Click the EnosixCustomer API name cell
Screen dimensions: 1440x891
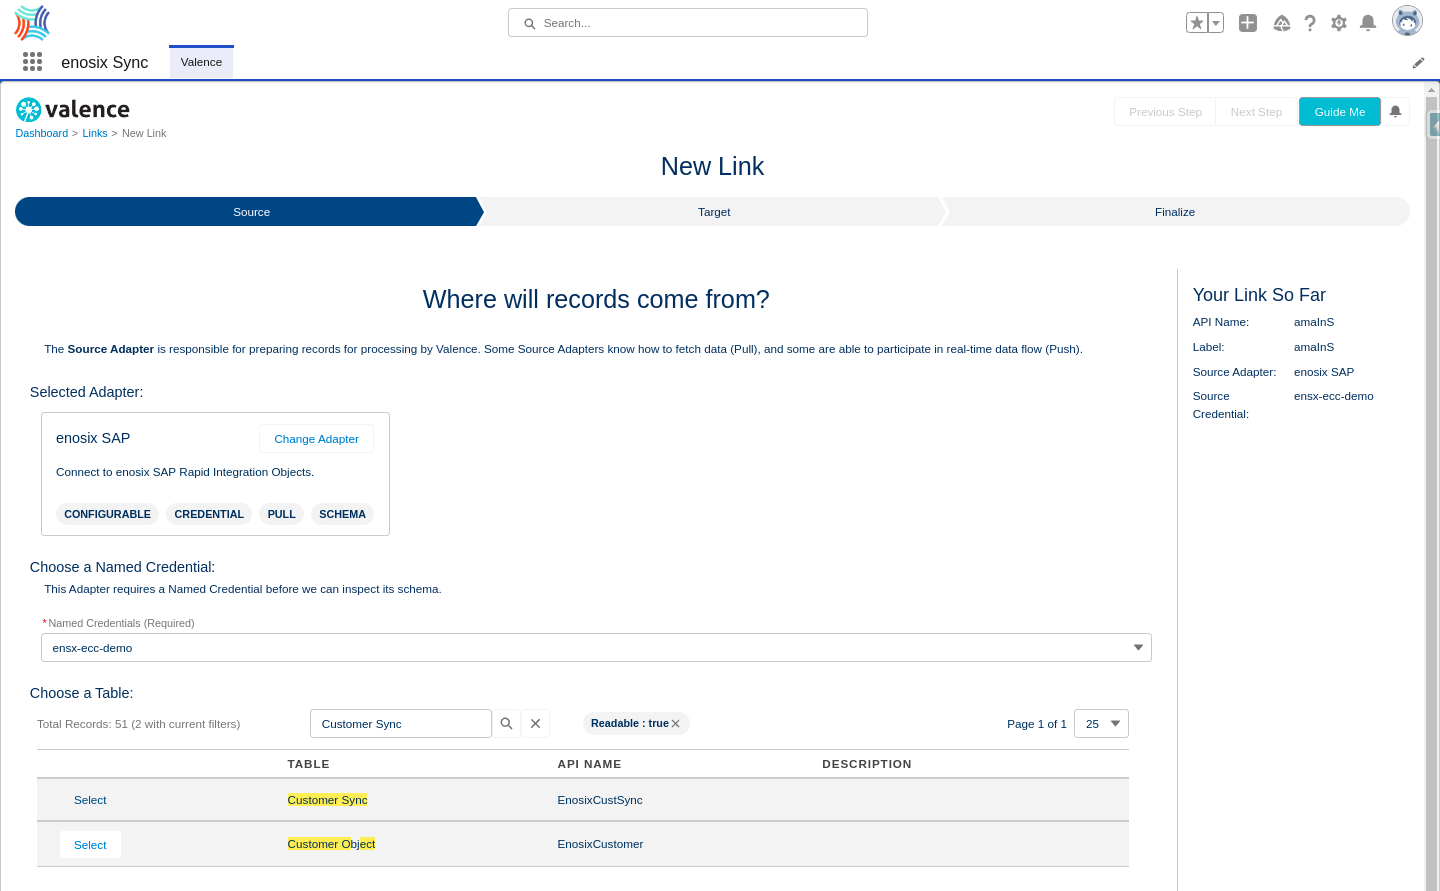point(600,844)
